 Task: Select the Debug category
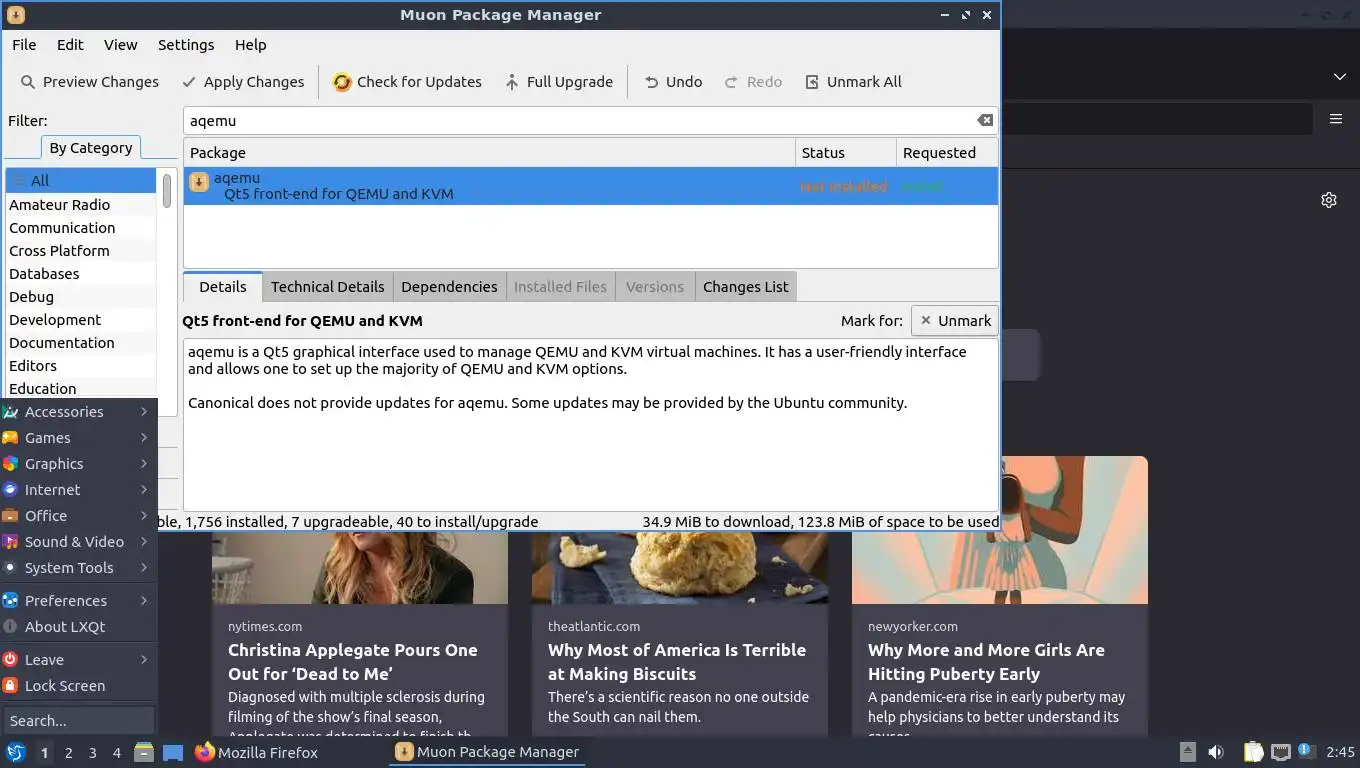(81, 296)
